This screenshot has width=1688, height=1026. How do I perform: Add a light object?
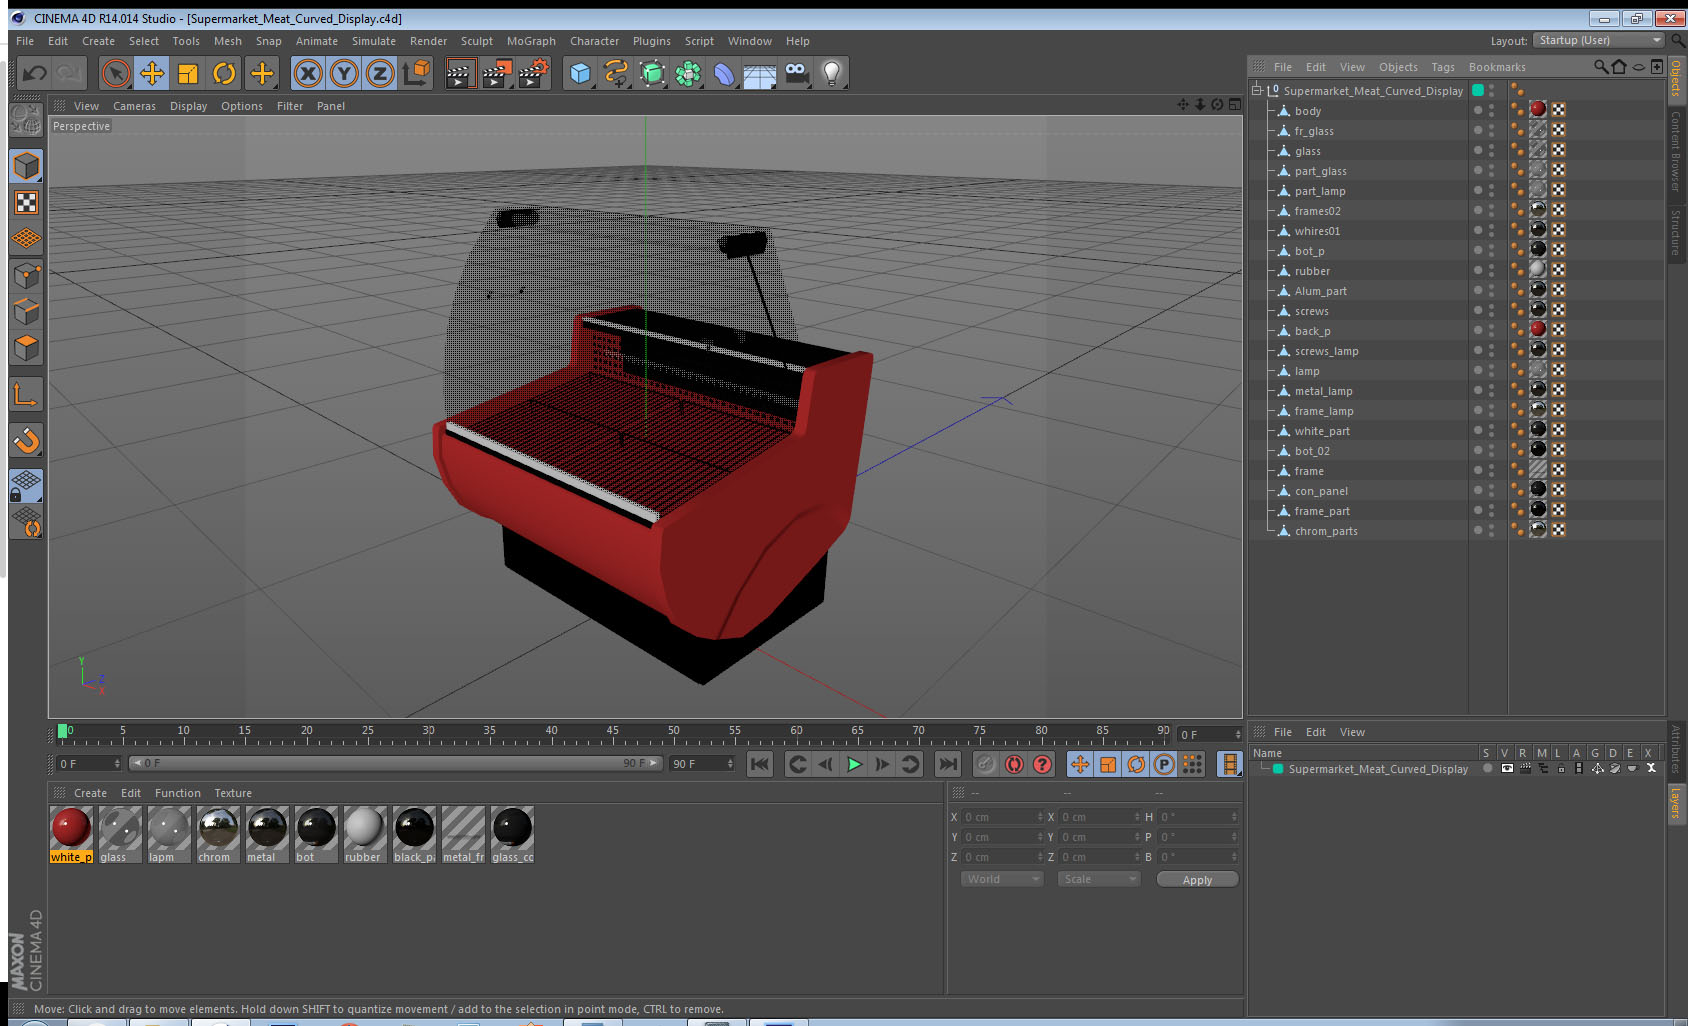coord(832,73)
